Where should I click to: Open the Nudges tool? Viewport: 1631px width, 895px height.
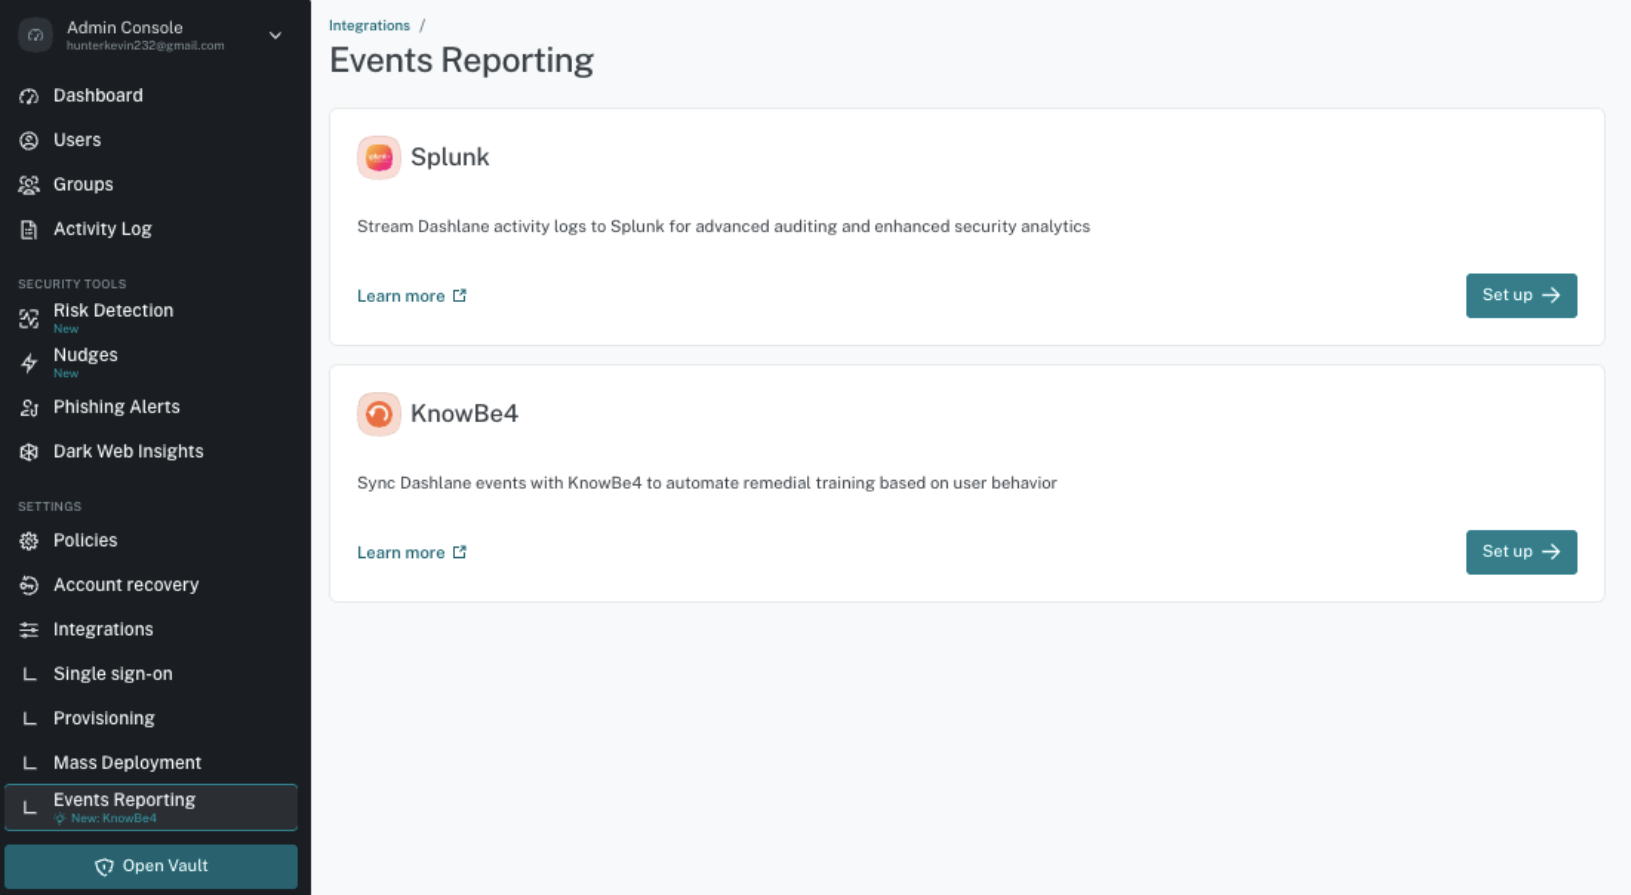pyautogui.click(x=151, y=363)
